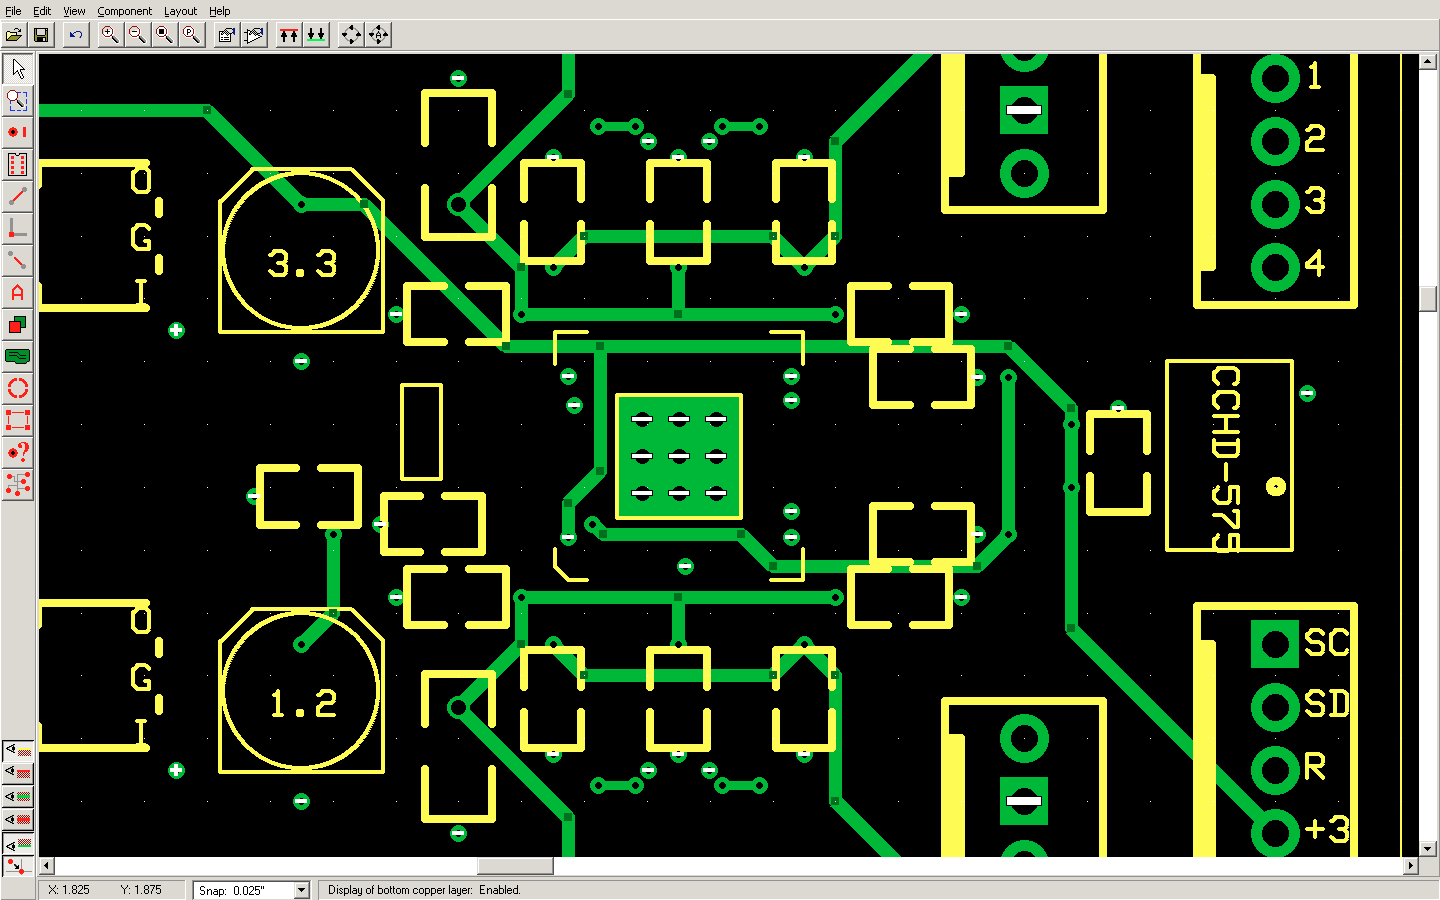Select the CCHD-575 component label
Viewport: 1440px width, 900px height.
(x=1226, y=459)
